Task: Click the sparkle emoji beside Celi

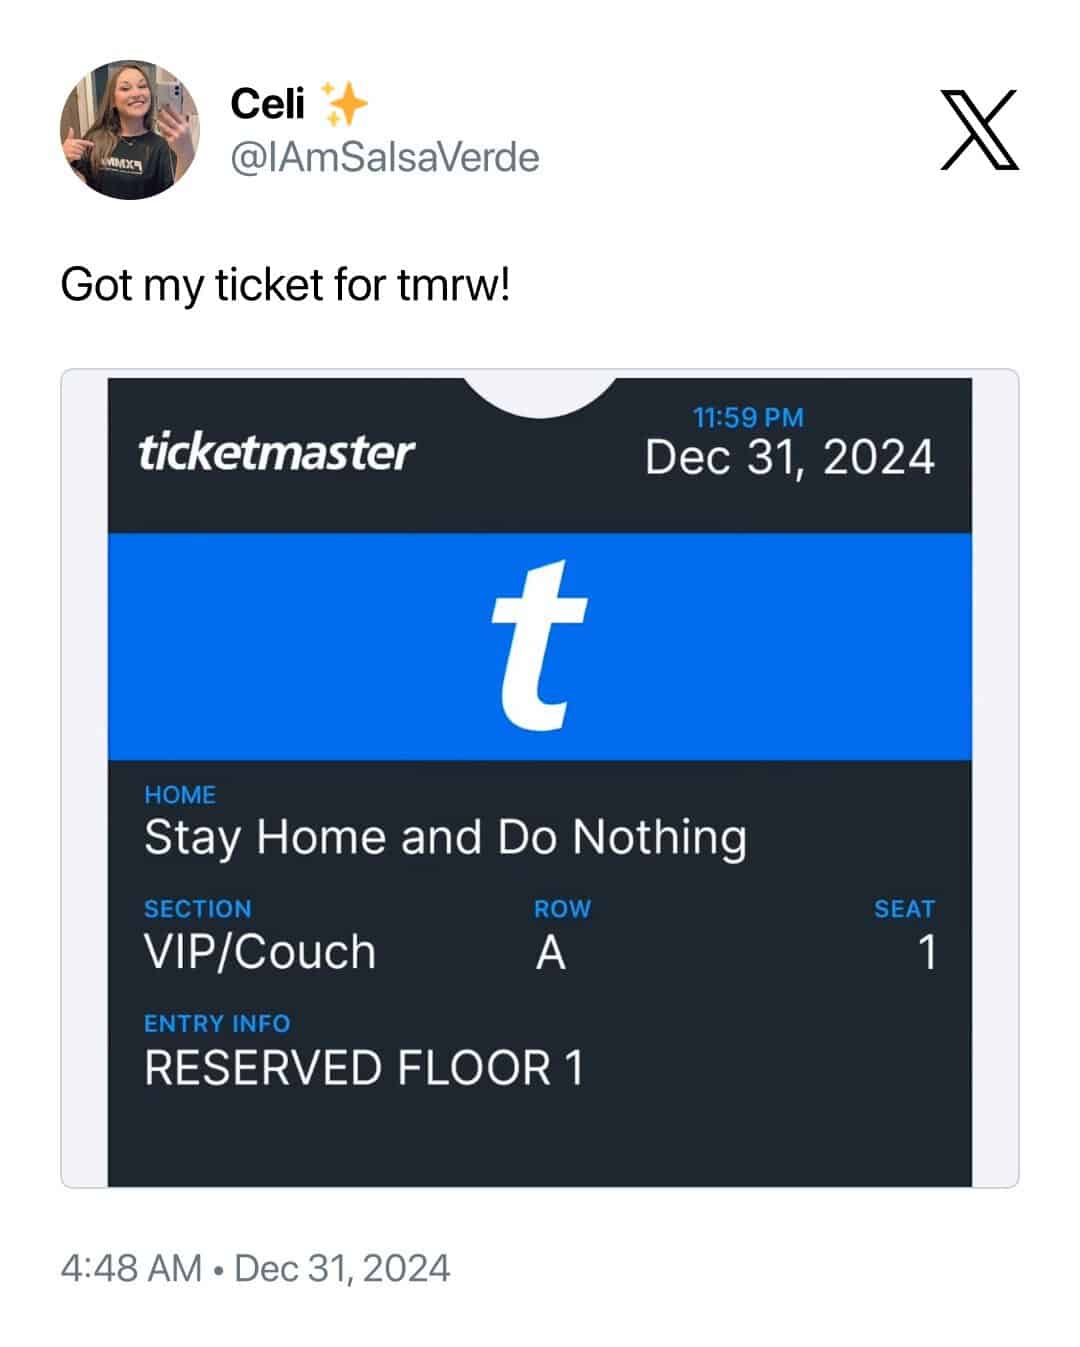Action: tap(343, 104)
